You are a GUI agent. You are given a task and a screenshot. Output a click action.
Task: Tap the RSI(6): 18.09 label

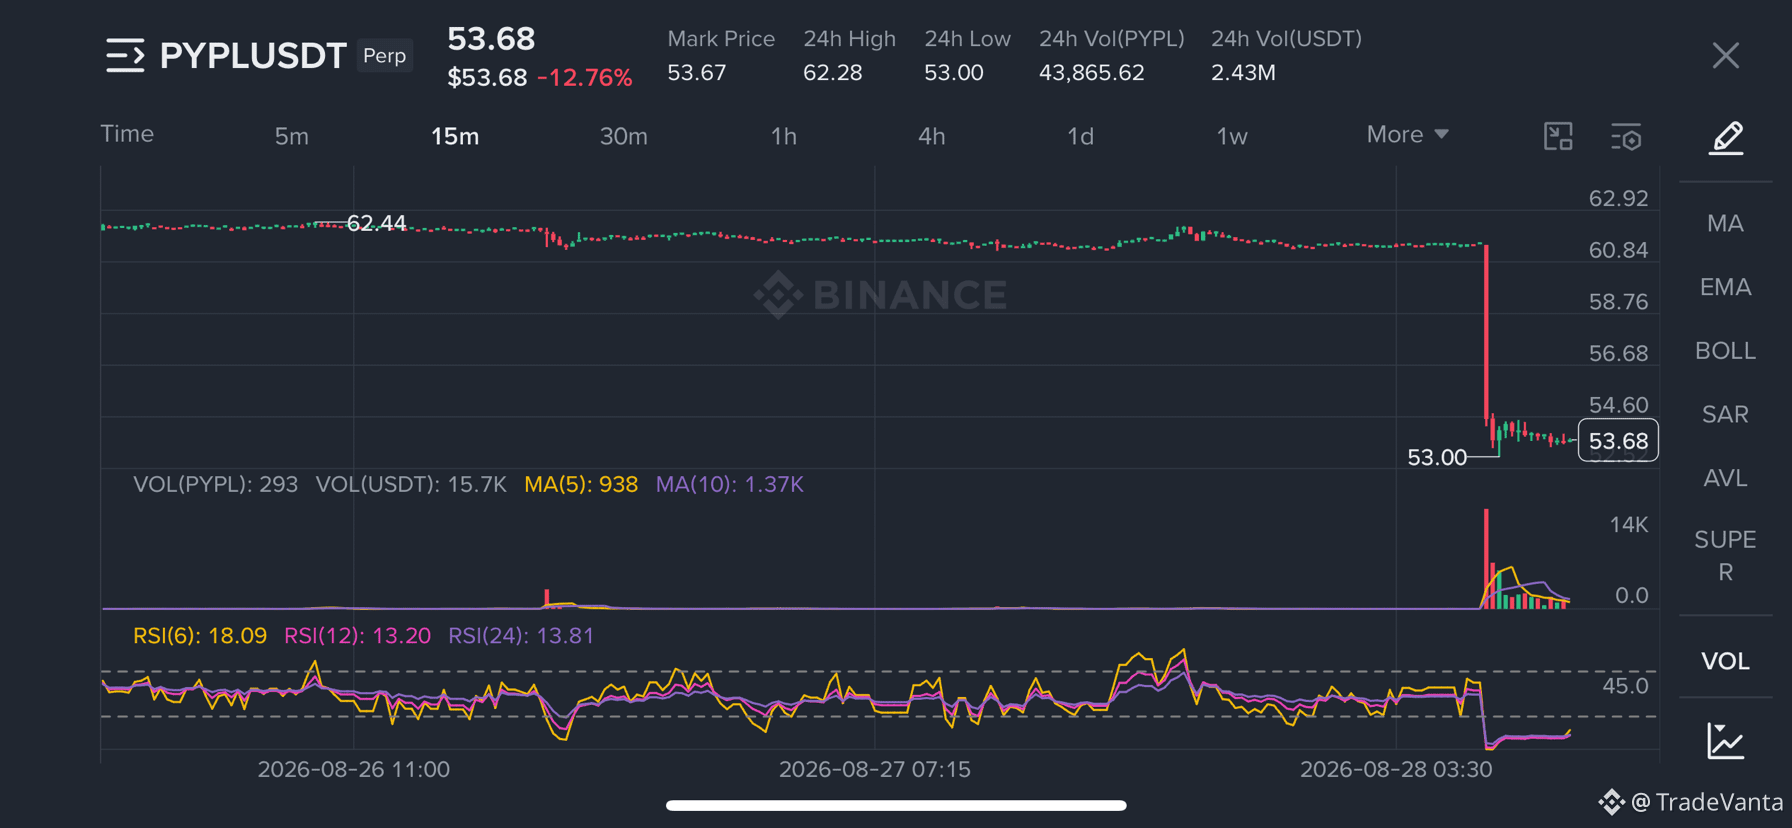tap(200, 636)
